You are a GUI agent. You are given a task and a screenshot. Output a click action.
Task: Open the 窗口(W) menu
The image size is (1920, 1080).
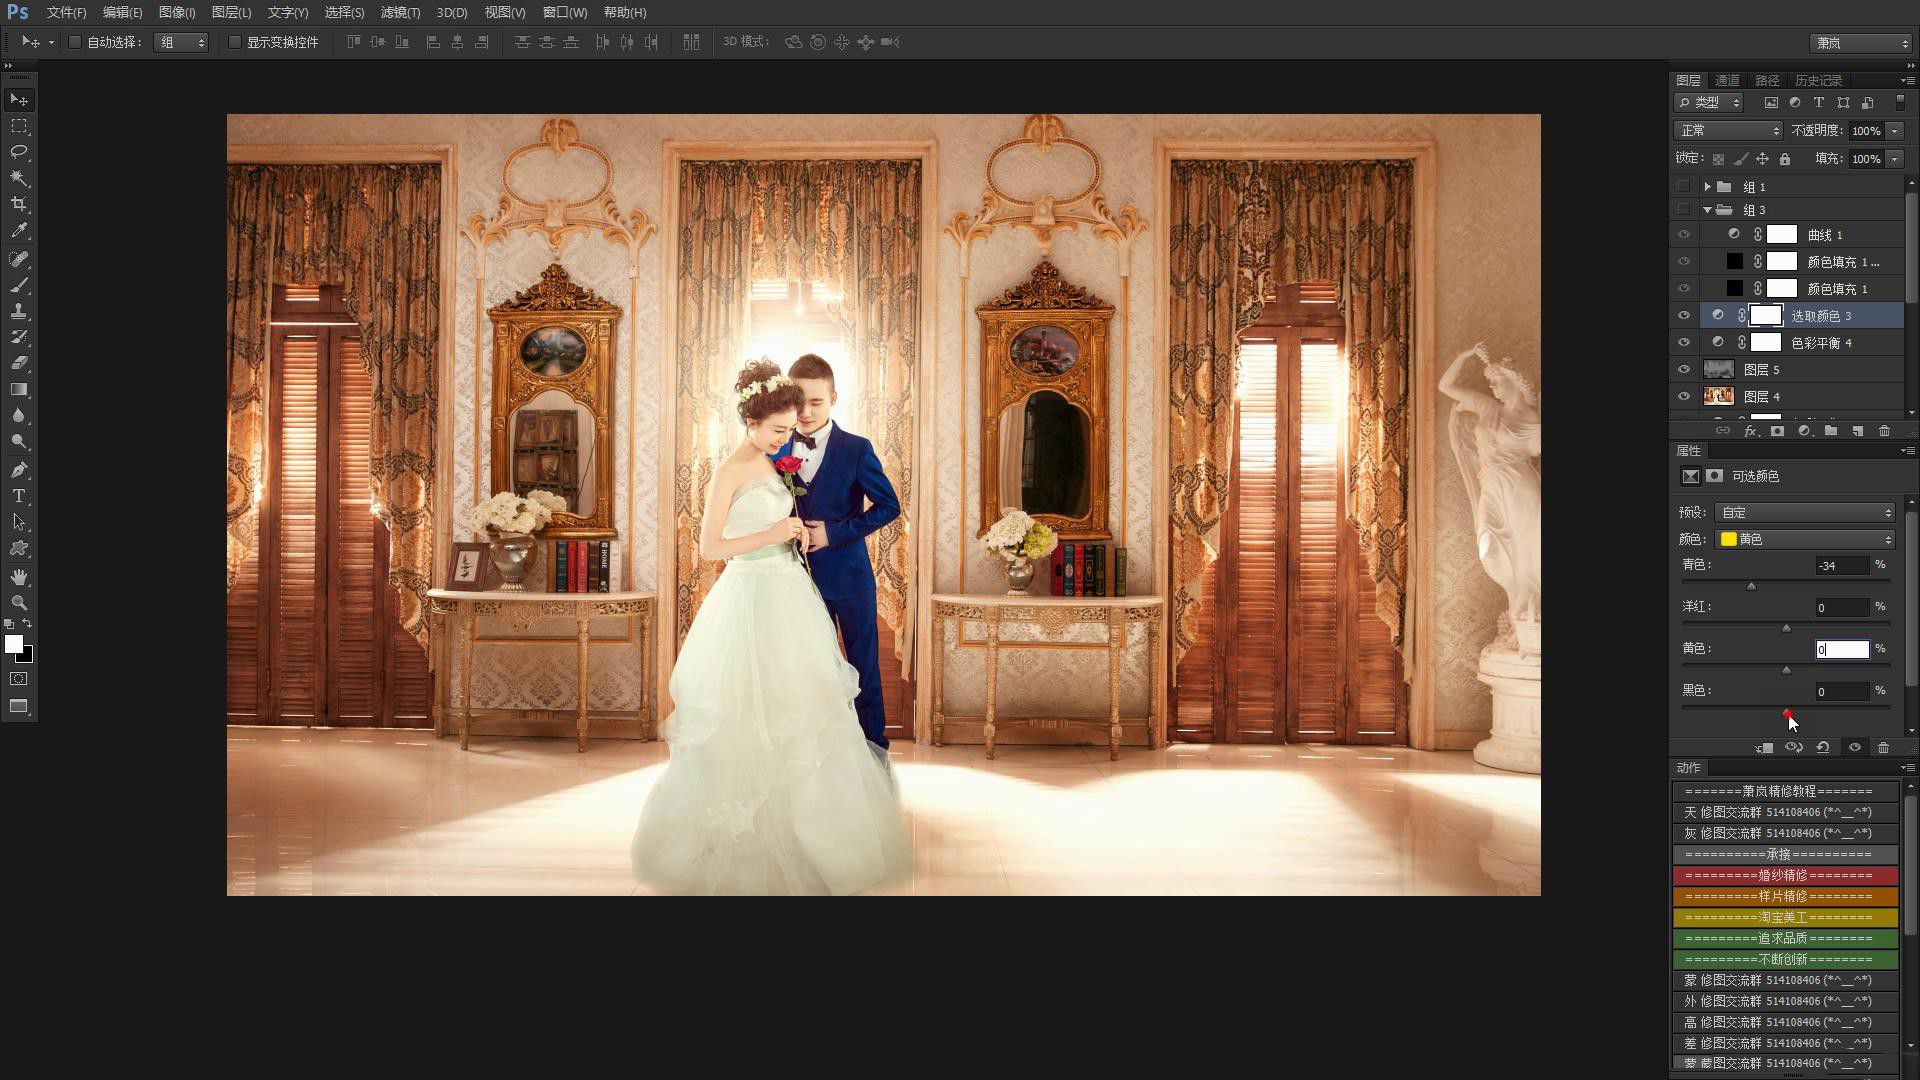[x=565, y=12]
